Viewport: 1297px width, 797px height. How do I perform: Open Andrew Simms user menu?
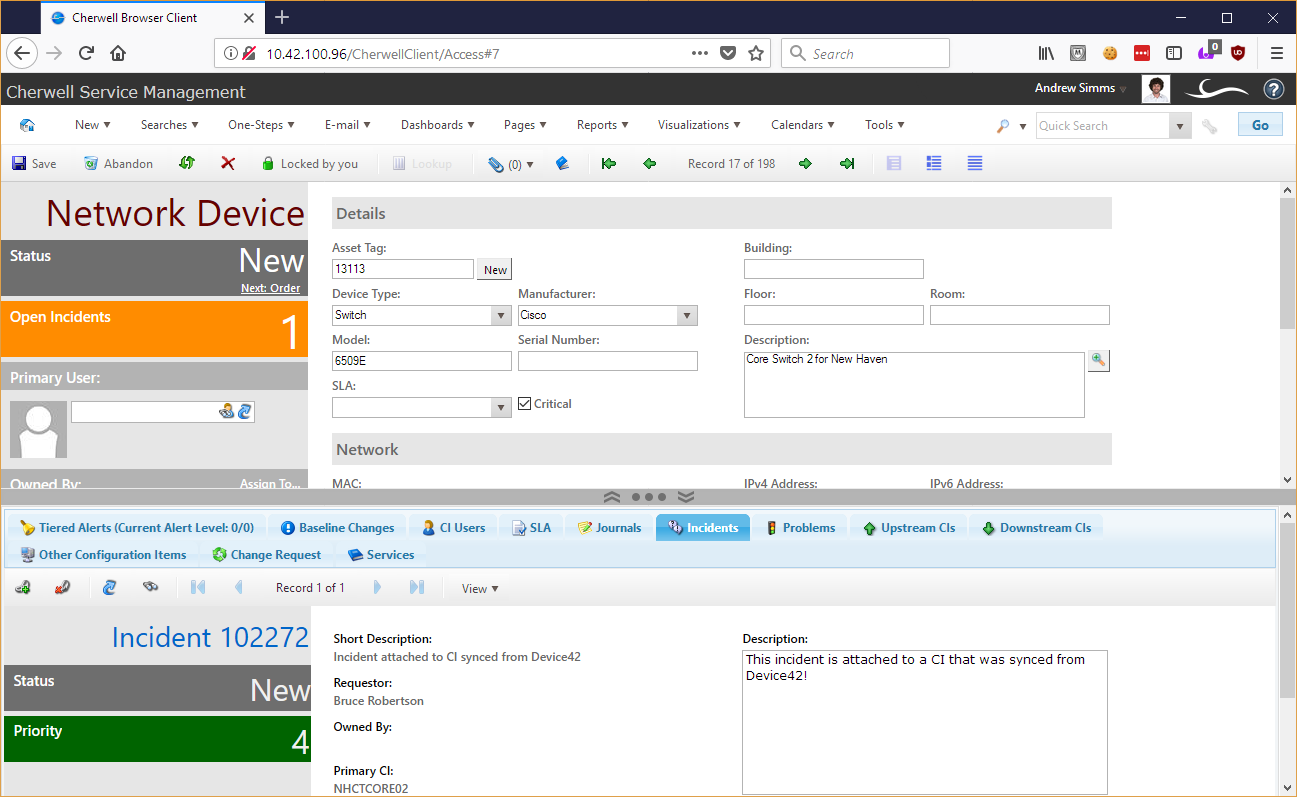(1080, 89)
